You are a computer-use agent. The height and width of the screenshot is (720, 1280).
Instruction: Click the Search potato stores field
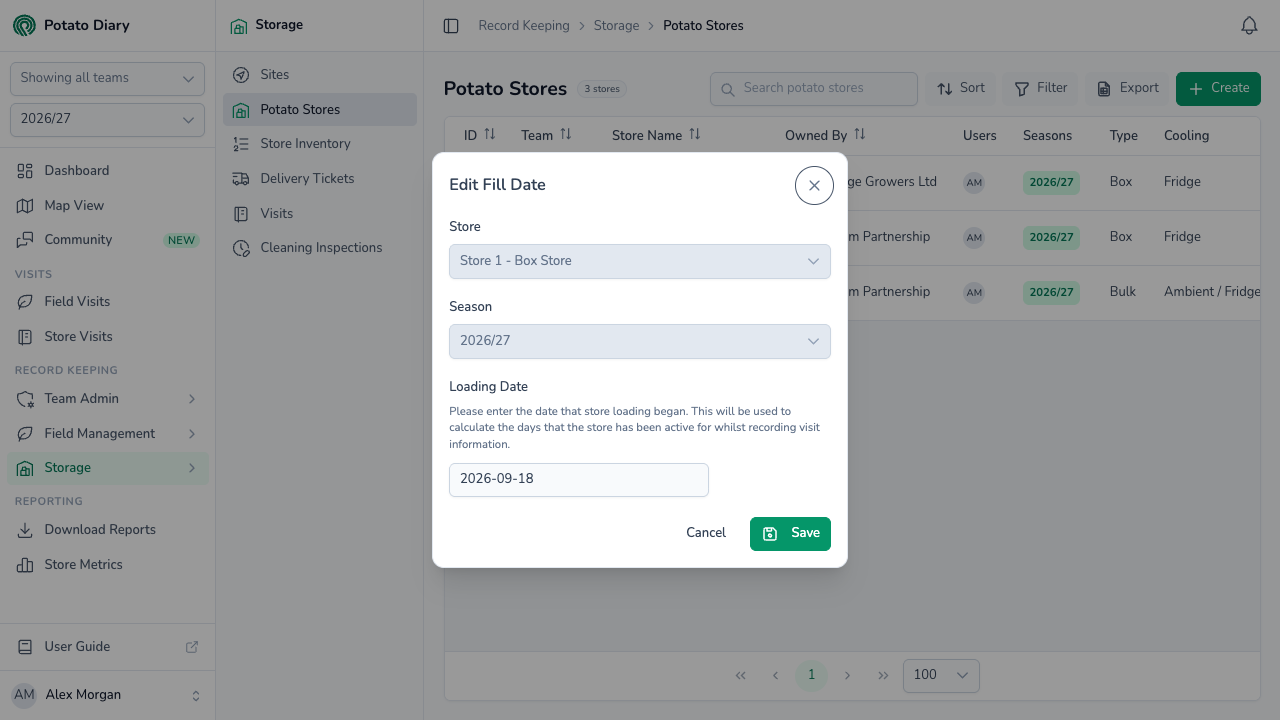click(x=814, y=89)
